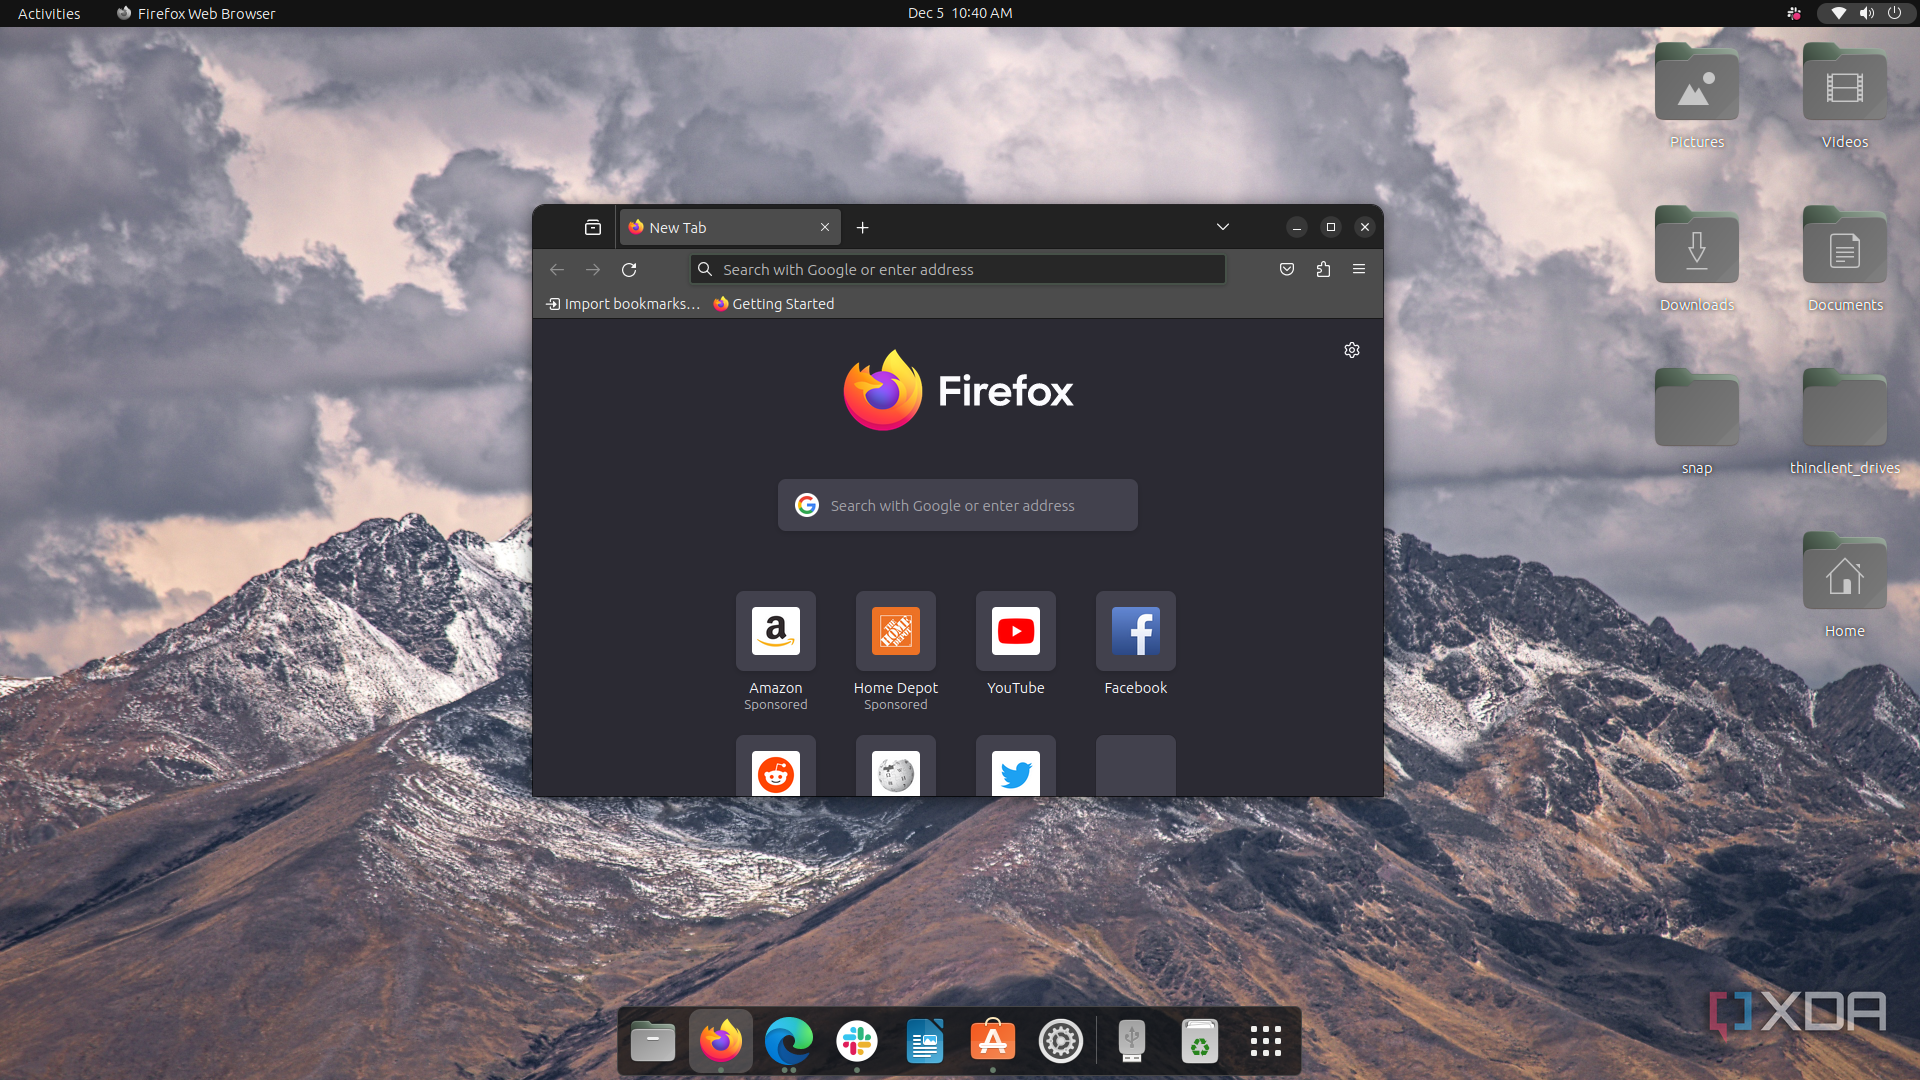The width and height of the screenshot is (1920, 1080).
Task: Open the YouTube shortcut tile
Action: click(x=1015, y=632)
